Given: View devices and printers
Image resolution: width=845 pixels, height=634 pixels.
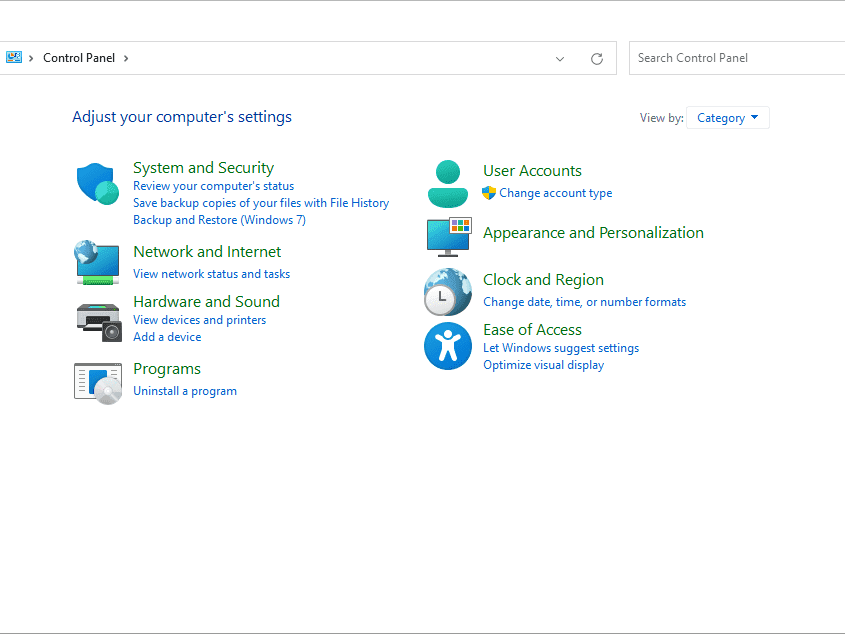Looking at the screenshot, I should click(x=199, y=320).
